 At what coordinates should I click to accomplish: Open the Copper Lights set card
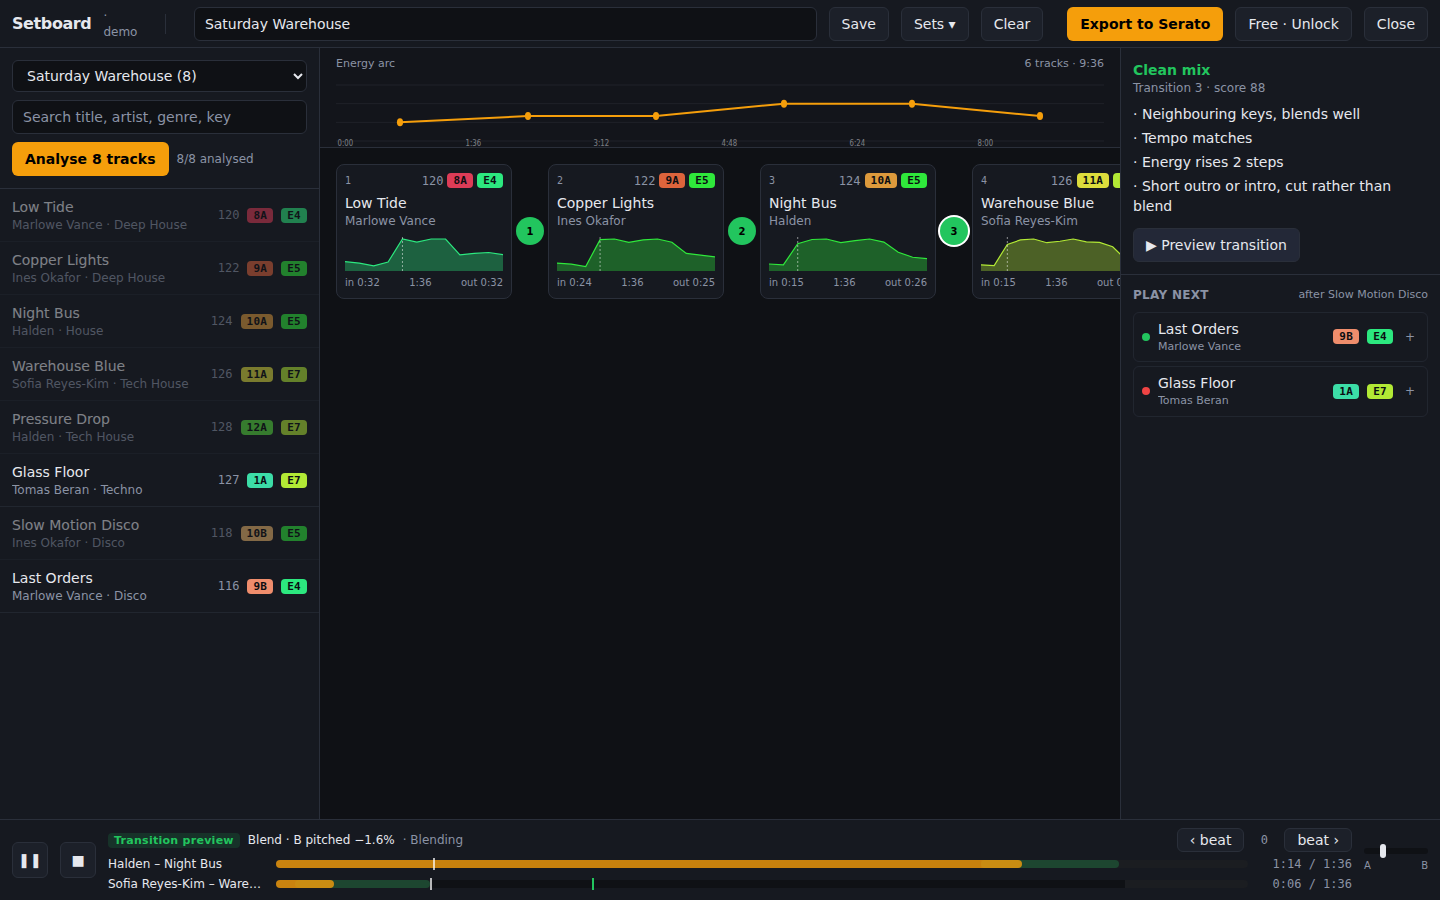(636, 231)
